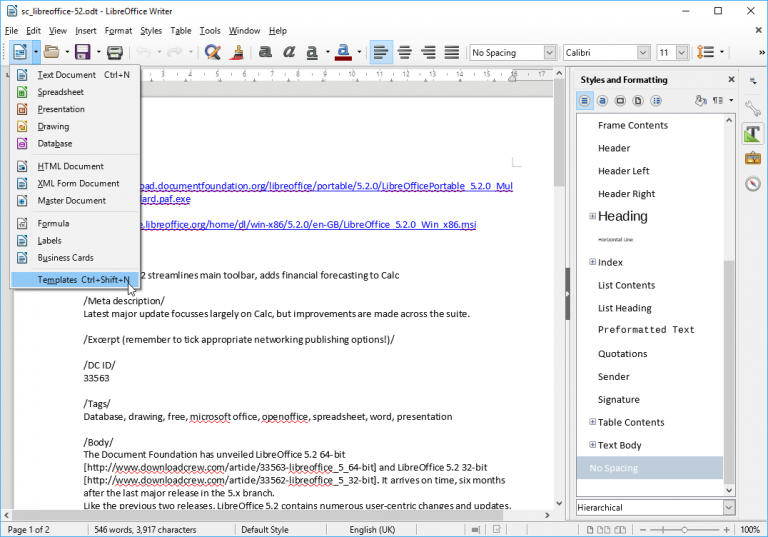
Task: Open the Format menu
Action: click(x=118, y=30)
